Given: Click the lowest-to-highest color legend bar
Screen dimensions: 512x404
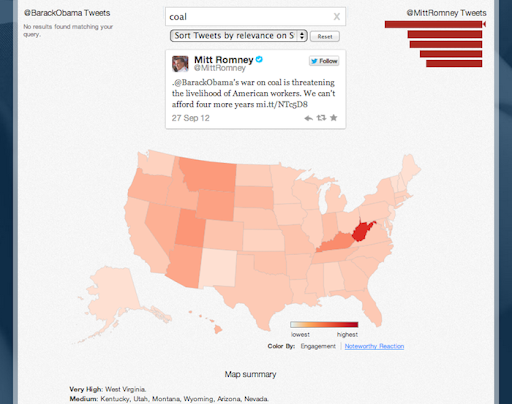Looking at the screenshot, I should point(324,324).
